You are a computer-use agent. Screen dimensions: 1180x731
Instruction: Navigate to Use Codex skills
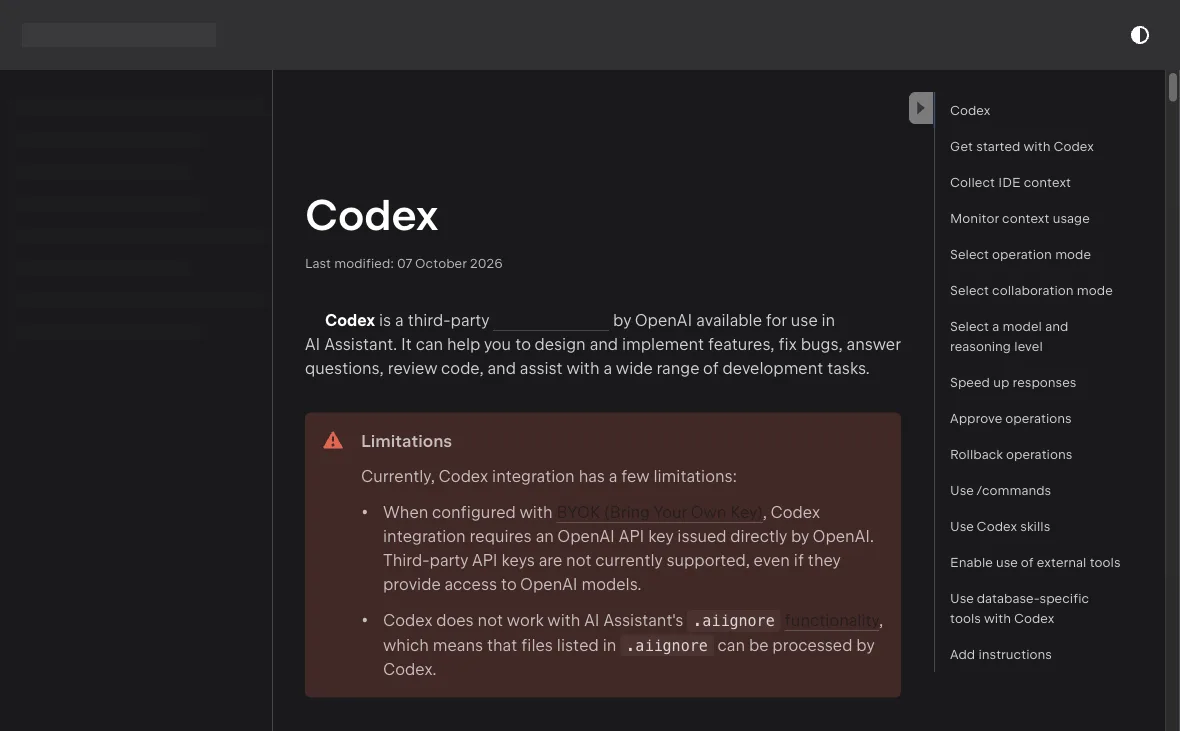click(x=999, y=527)
